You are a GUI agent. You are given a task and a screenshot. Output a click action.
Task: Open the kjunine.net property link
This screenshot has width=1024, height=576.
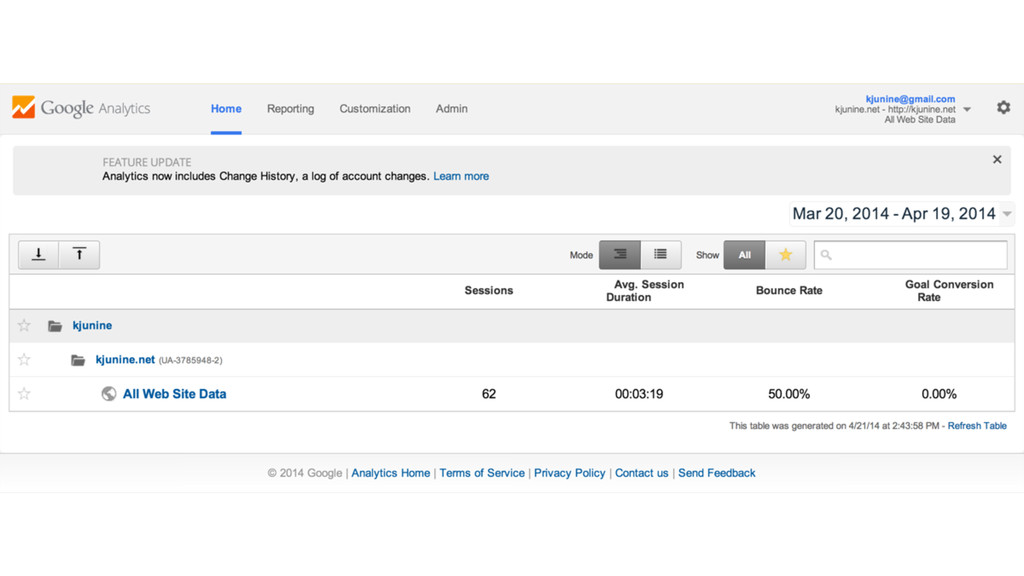(125, 359)
